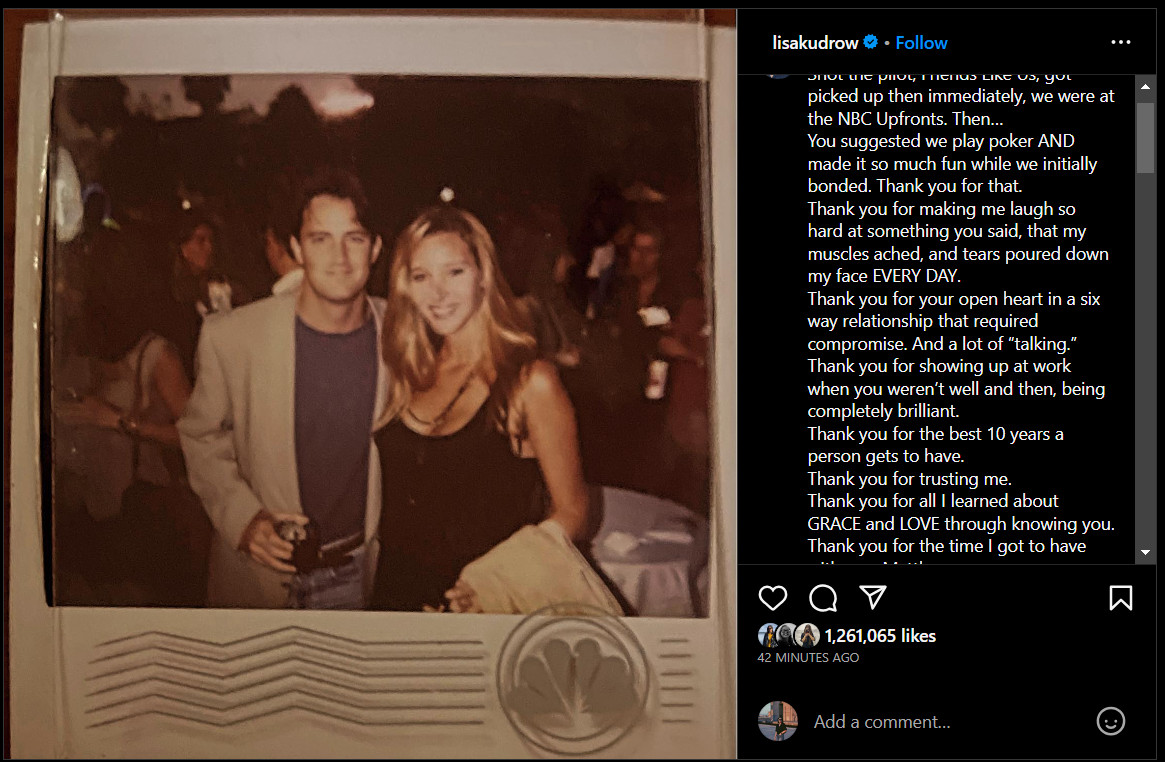Click the blue verified badge icon
This screenshot has width=1165, height=762.
pos(871,42)
